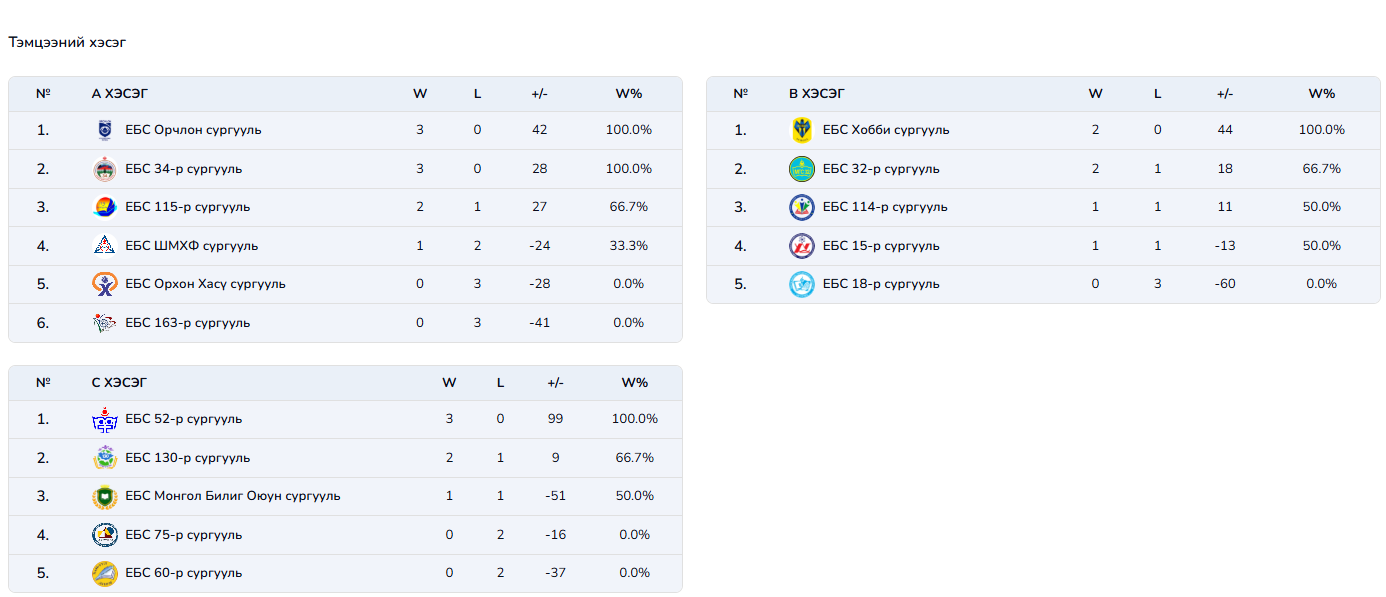
Task: Open ЕБС 130-р сургууль team link
Action: [x=187, y=458]
